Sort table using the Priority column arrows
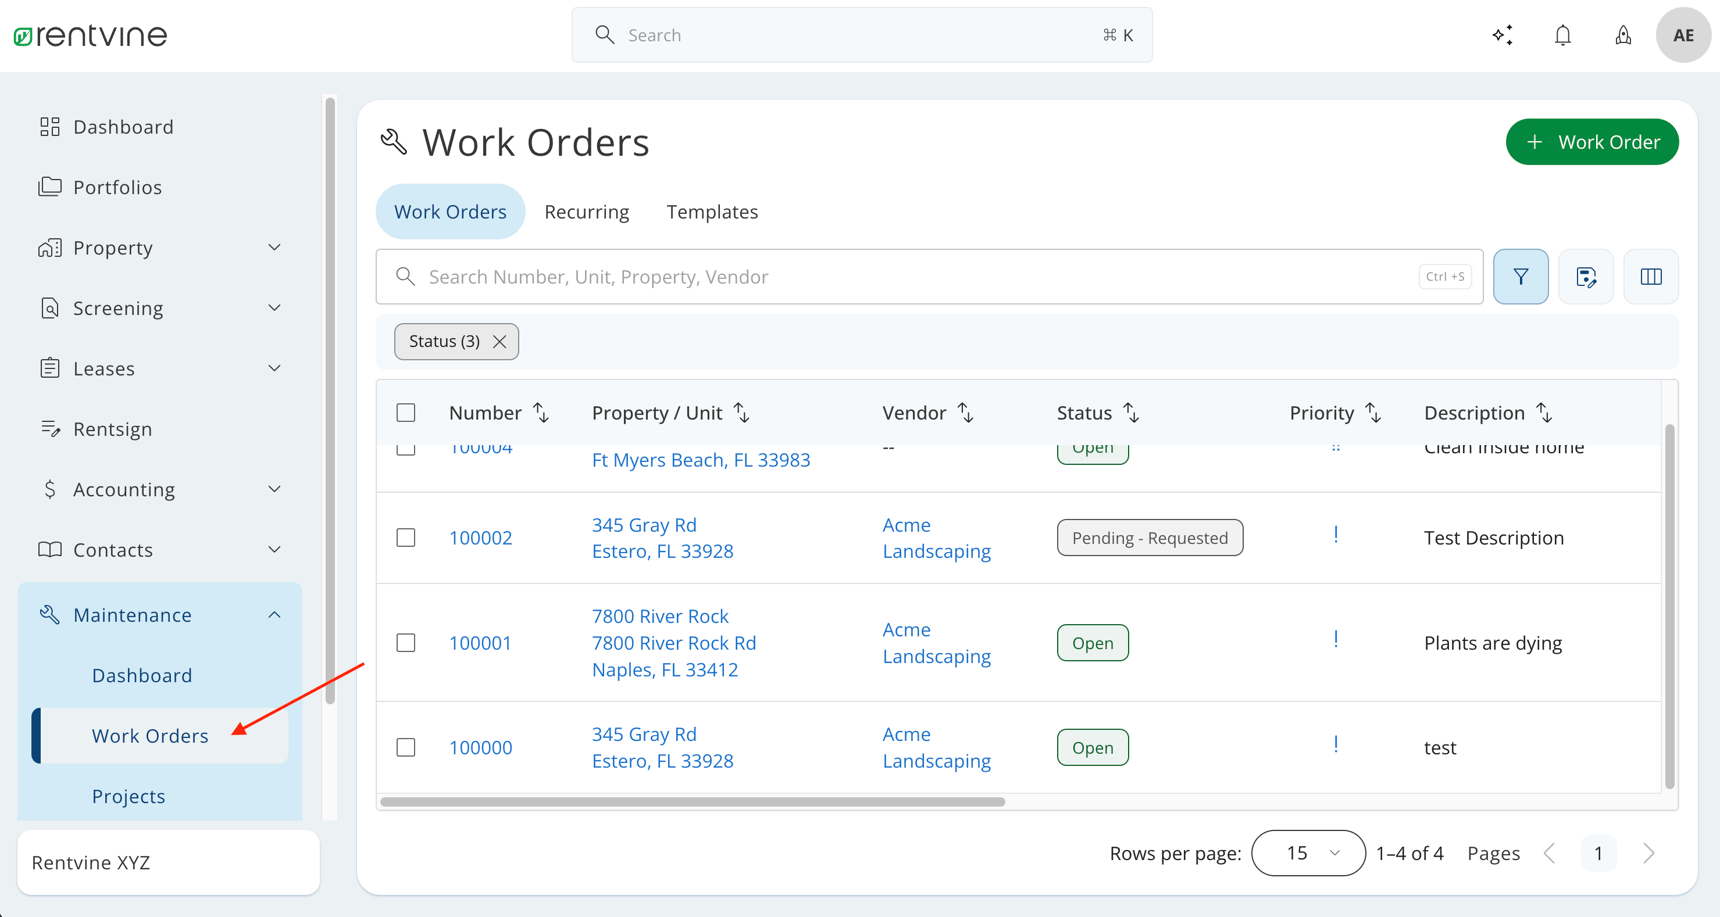The width and height of the screenshot is (1720, 917). pos(1373,412)
